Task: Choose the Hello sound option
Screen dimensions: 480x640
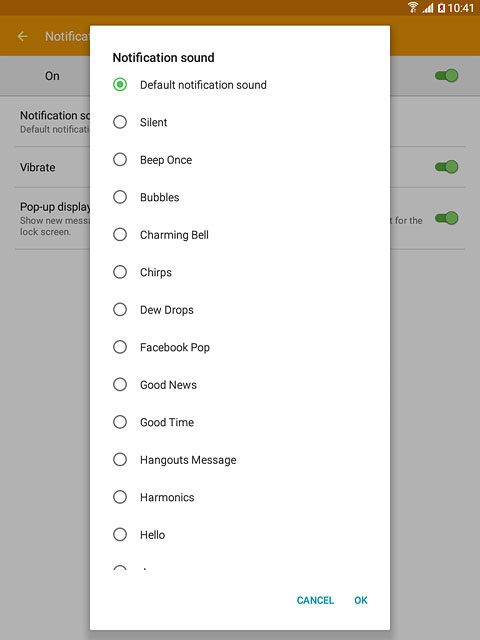Action: [120, 535]
